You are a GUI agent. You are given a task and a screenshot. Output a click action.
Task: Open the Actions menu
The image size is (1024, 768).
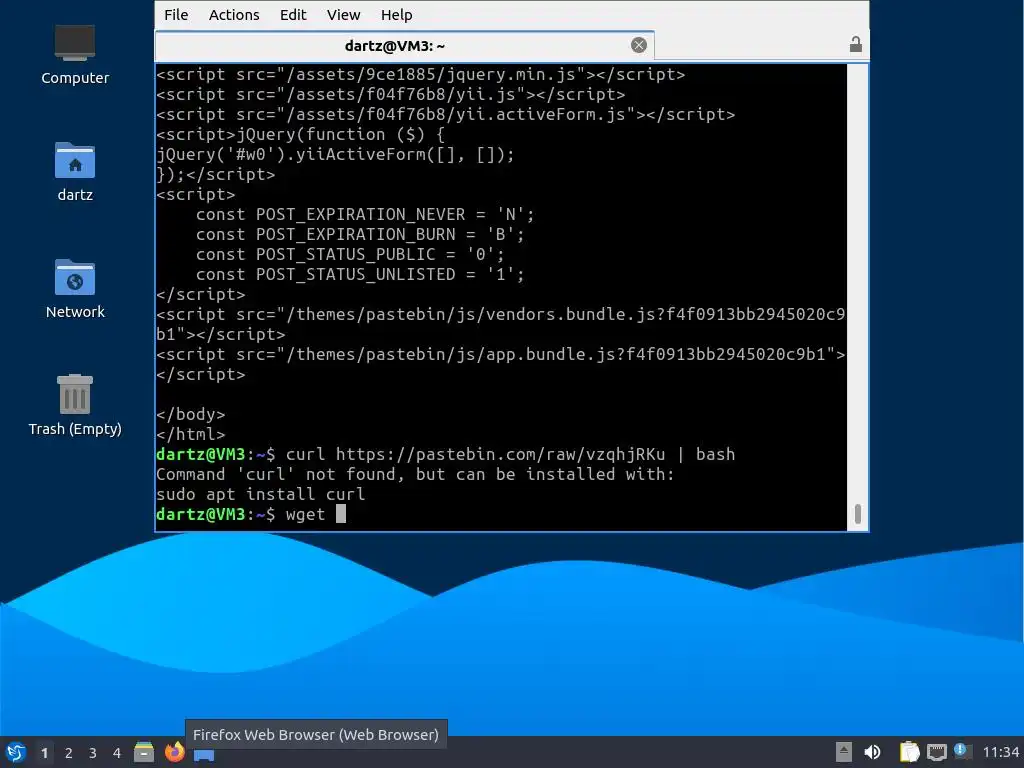pyautogui.click(x=234, y=15)
